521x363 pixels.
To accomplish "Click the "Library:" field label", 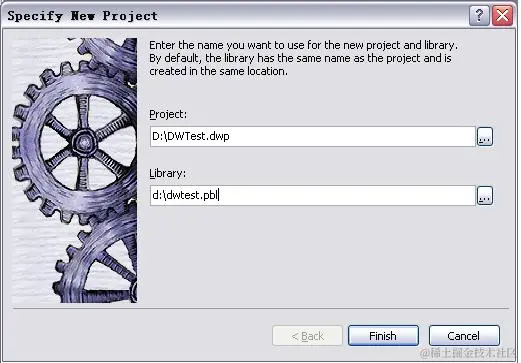I will 167,173.
